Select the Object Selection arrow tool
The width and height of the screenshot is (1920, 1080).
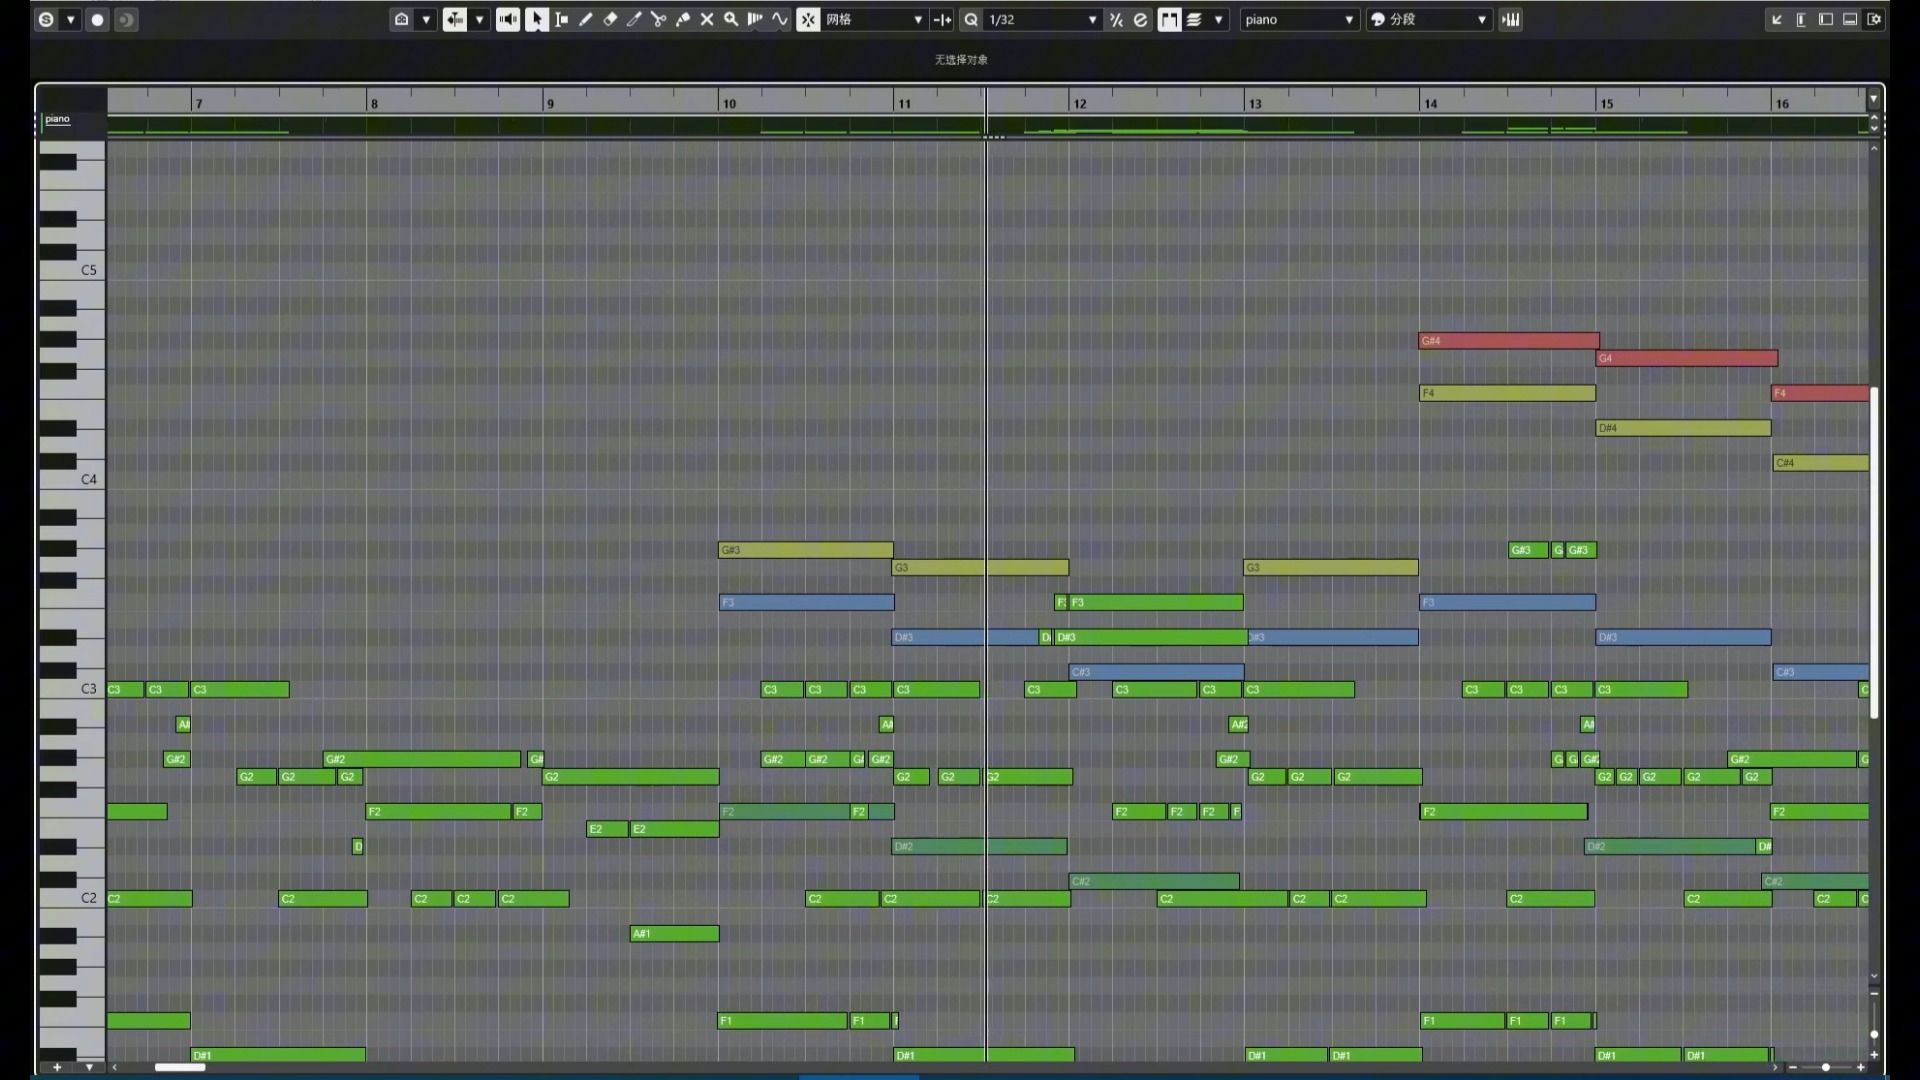537,19
